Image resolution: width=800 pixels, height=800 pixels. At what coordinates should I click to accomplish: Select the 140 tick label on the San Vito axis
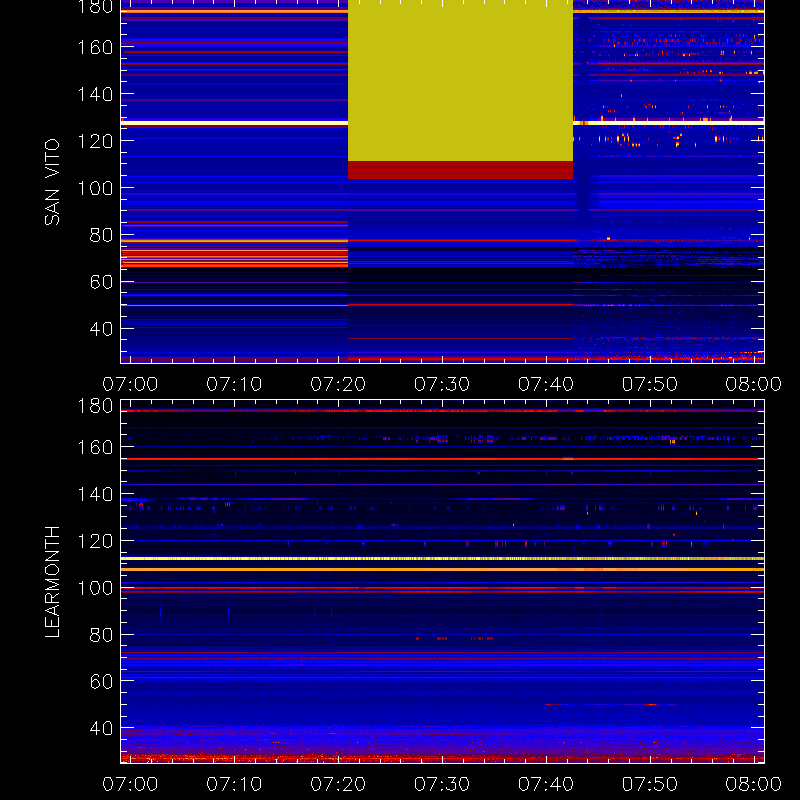pos(95,94)
